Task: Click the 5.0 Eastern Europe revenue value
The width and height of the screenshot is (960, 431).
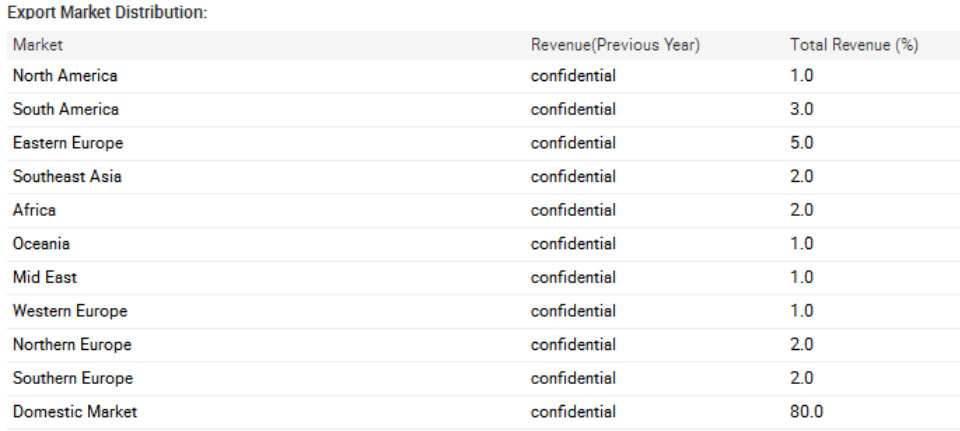Action: [x=801, y=143]
